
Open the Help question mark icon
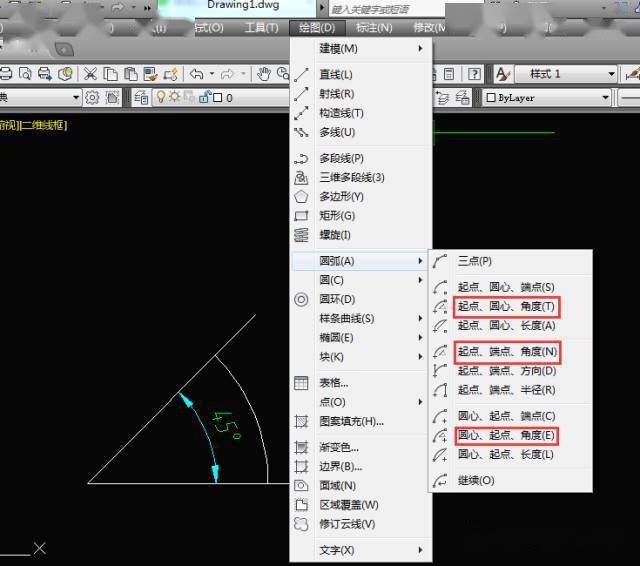tap(474, 74)
